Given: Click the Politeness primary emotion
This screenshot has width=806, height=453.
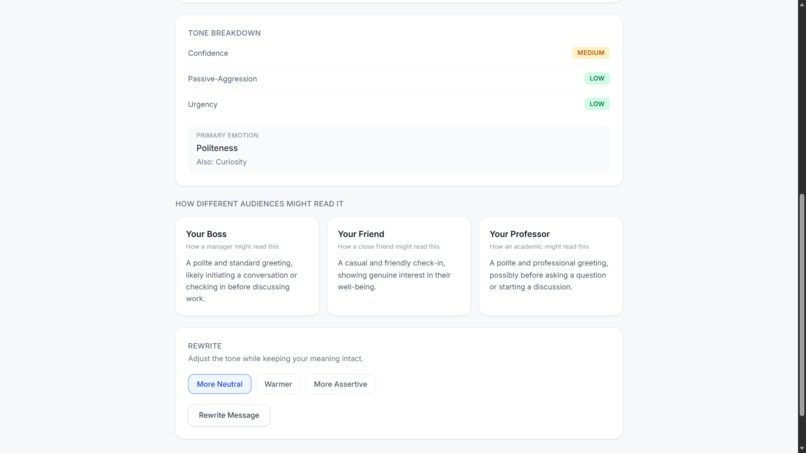Looking at the screenshot, I should click(217, 148).
